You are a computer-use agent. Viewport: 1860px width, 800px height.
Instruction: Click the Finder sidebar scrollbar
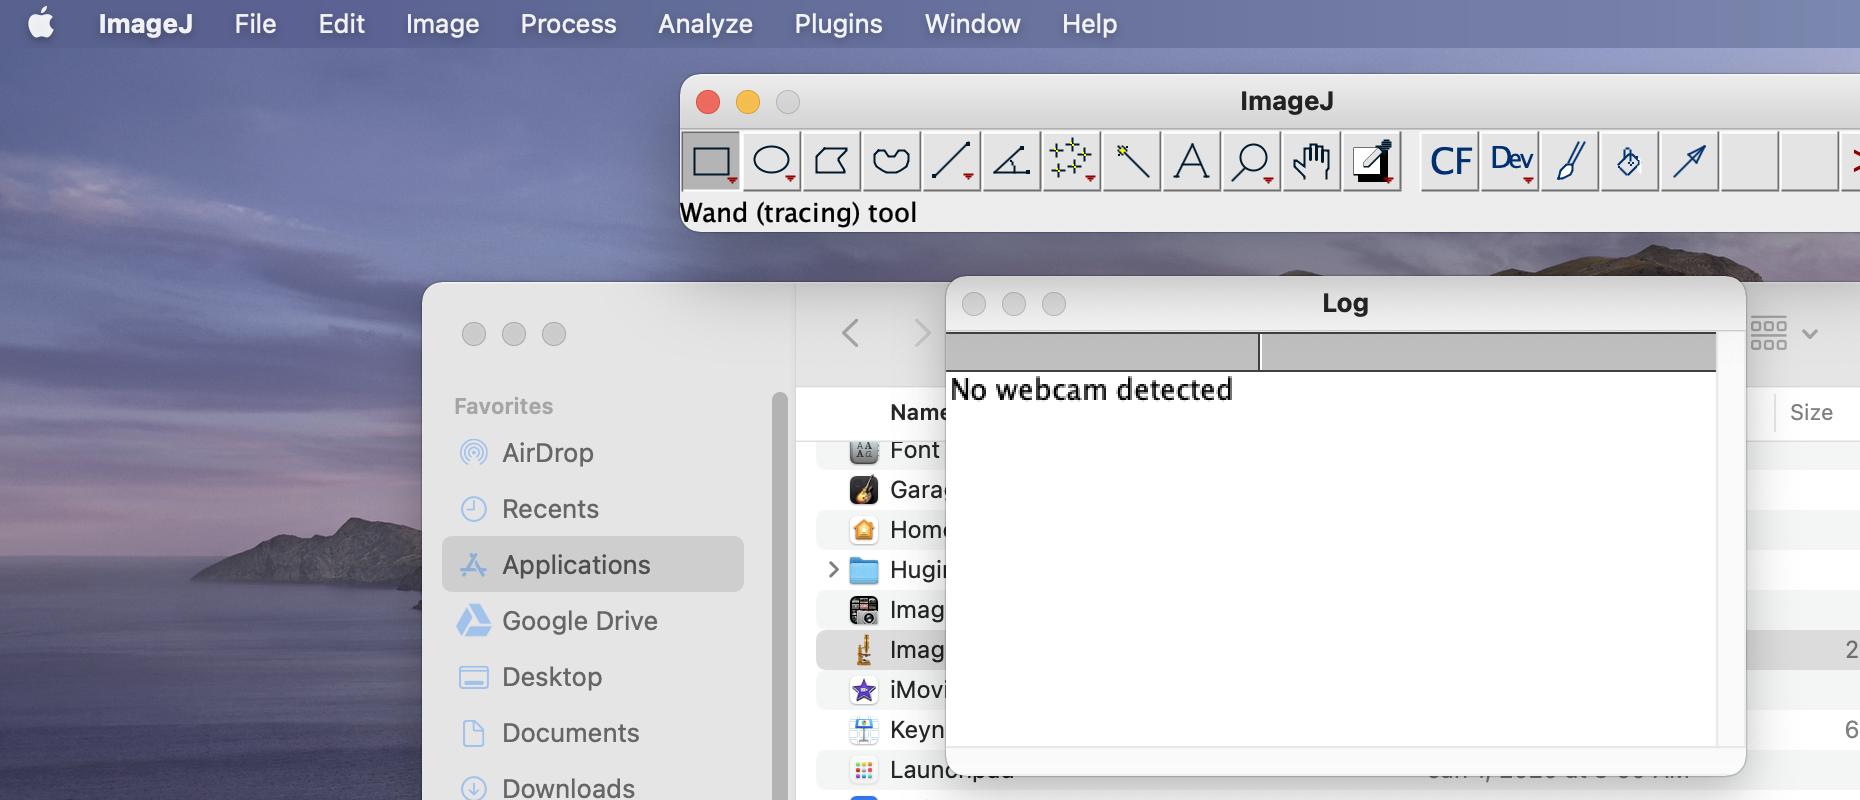click(780, 596)
